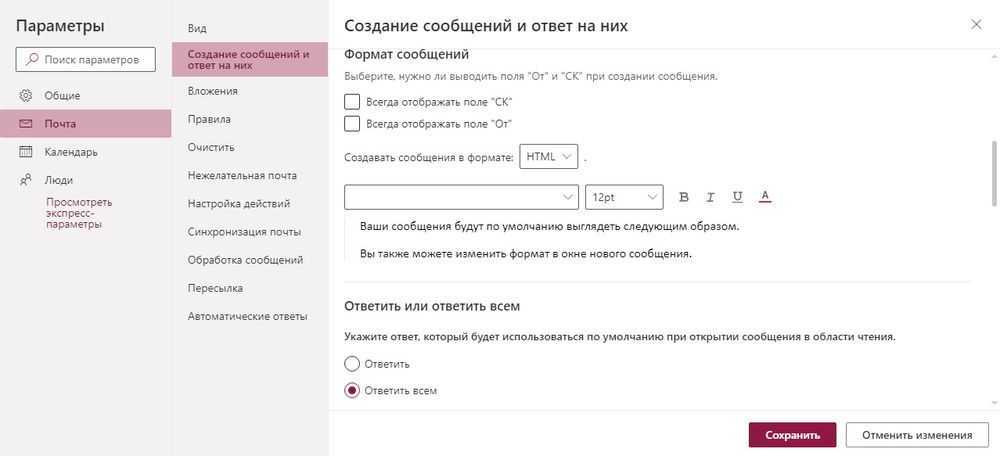
Task: Select the Ответить radio button
Action: [x=352, y=364]
